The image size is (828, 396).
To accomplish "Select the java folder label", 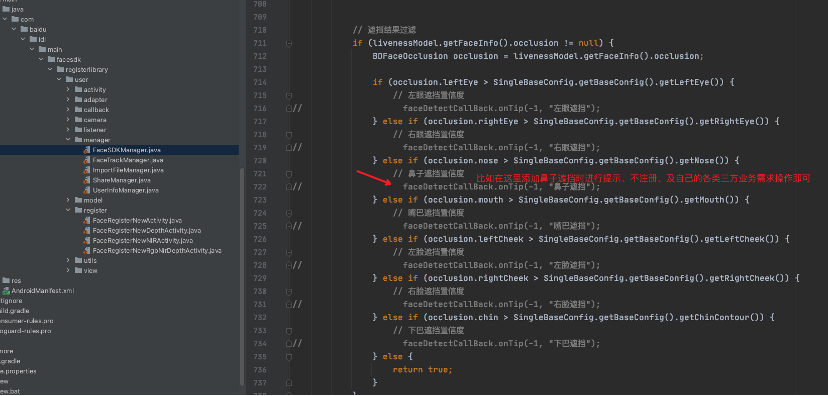I will [16, 10].
